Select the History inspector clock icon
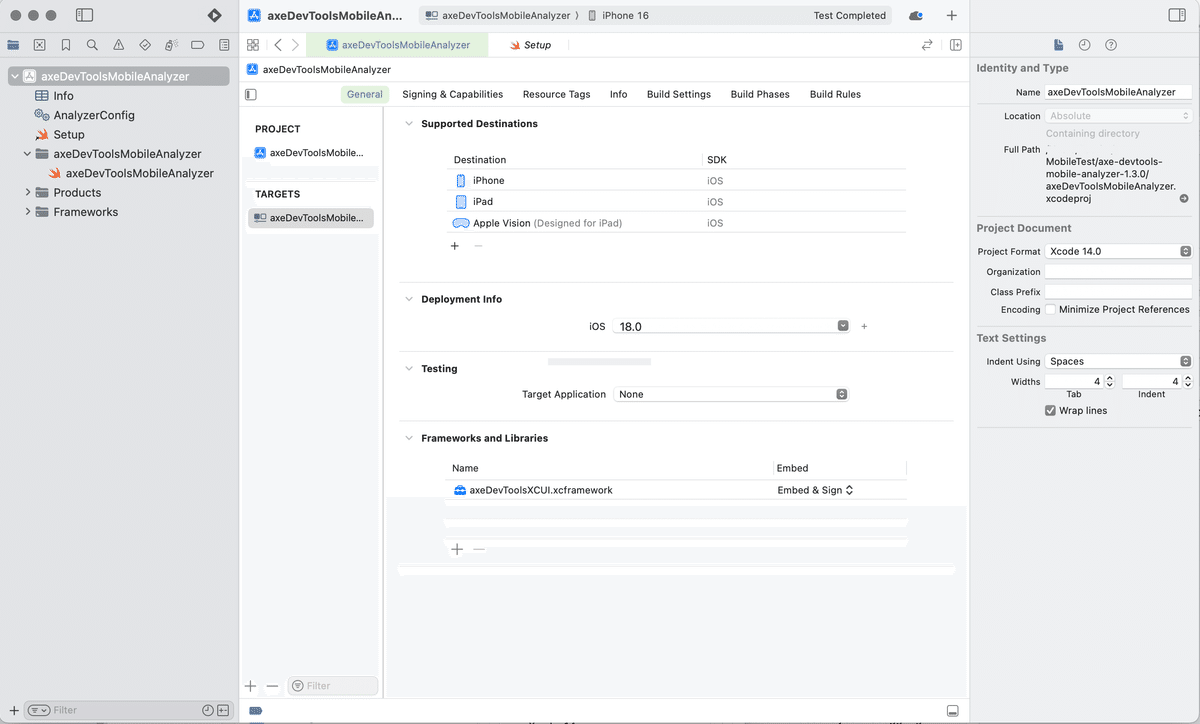 pyautogui.click(x=1085, y=45)
